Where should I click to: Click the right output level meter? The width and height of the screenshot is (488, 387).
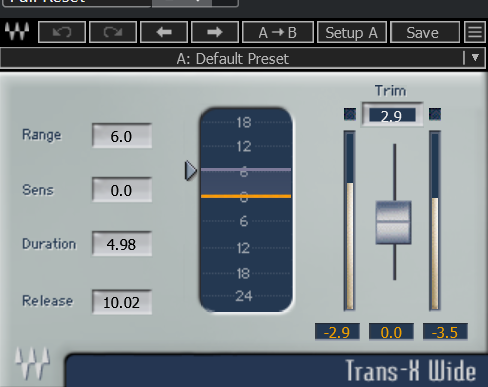435,221
